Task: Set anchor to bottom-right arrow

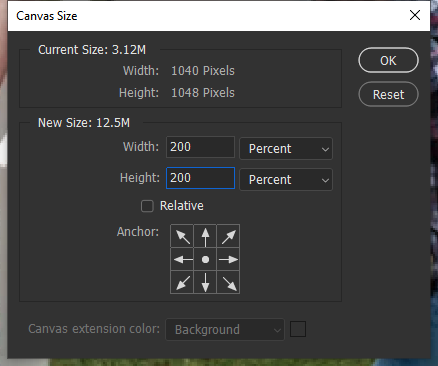Action: 228,282
